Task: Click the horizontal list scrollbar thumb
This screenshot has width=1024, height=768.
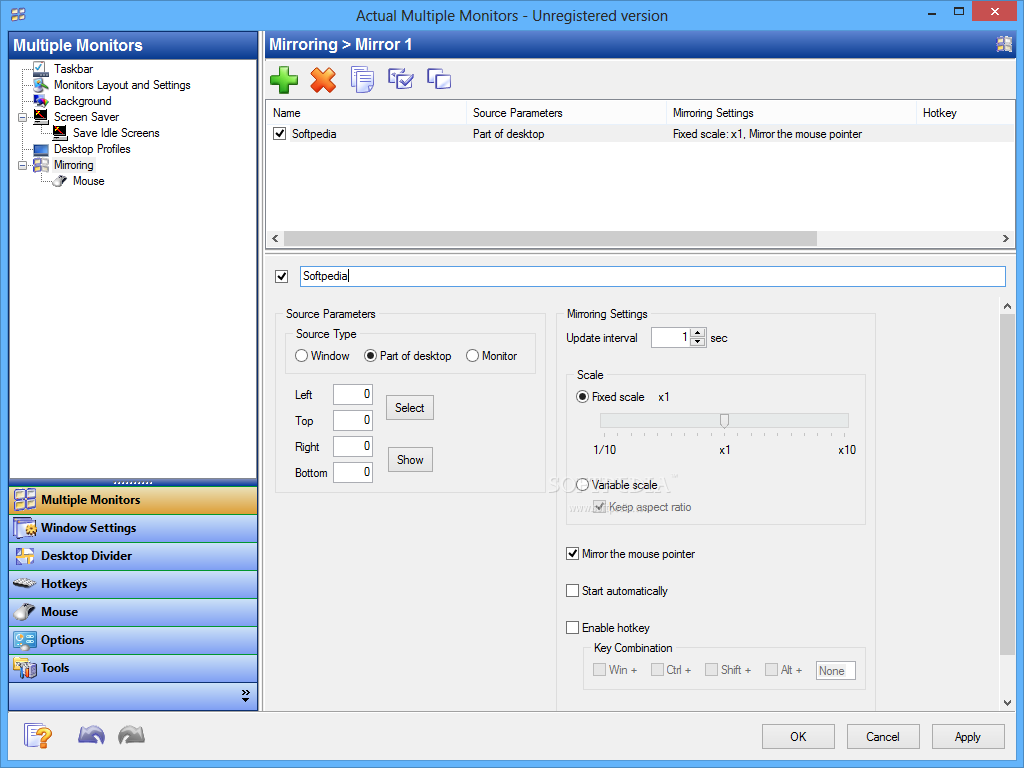Action: pos(550,238)
